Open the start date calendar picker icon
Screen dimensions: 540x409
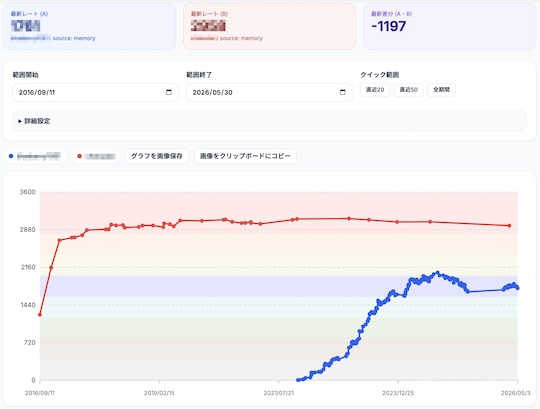(x=169, y=92)
